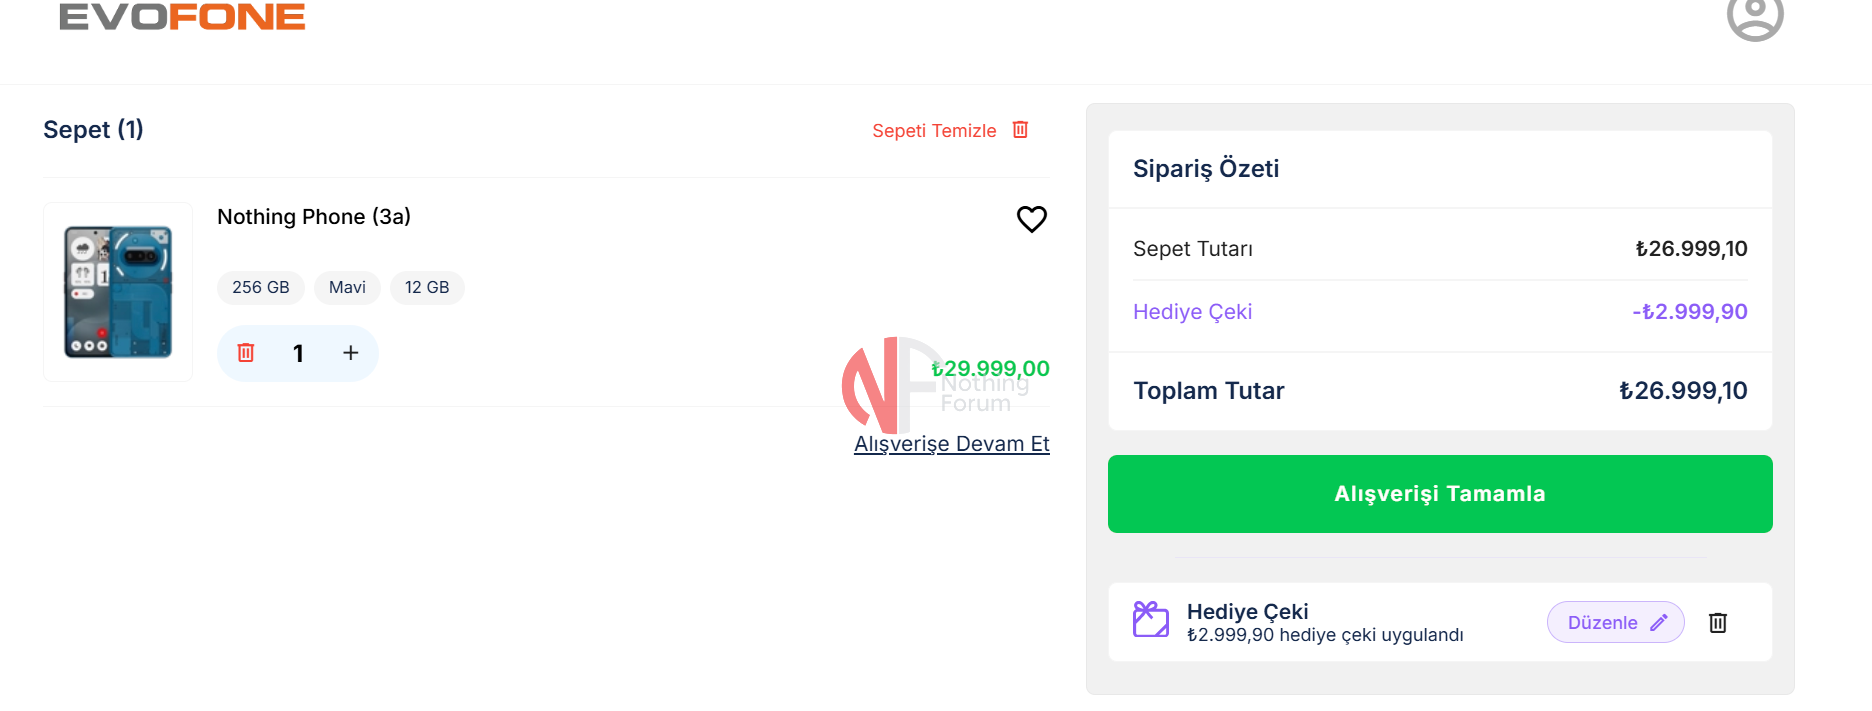Select the 12 GB RAM chip
Viewport: 1872px width, 711px height.
pos(427,288)
